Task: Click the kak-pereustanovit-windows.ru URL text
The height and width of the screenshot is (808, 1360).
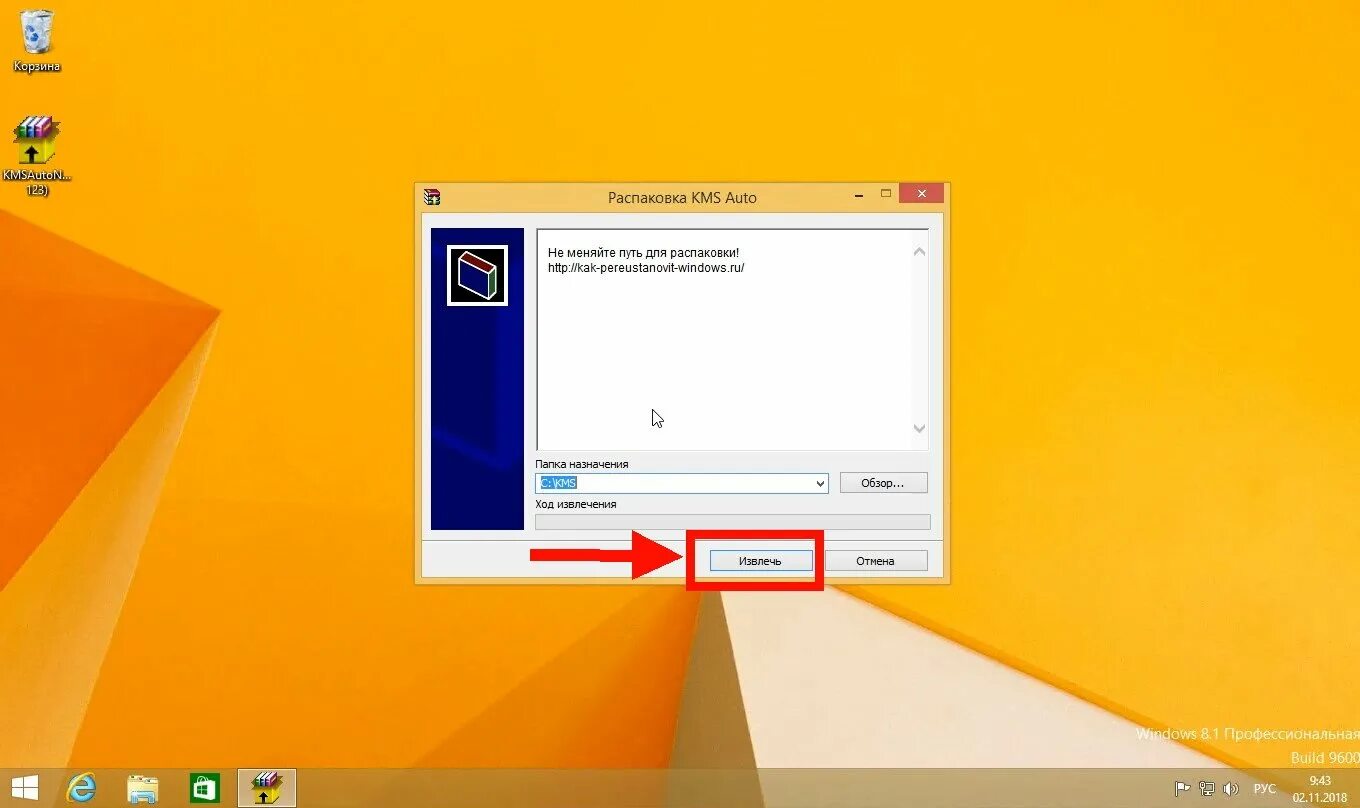Action: point(646,268)
